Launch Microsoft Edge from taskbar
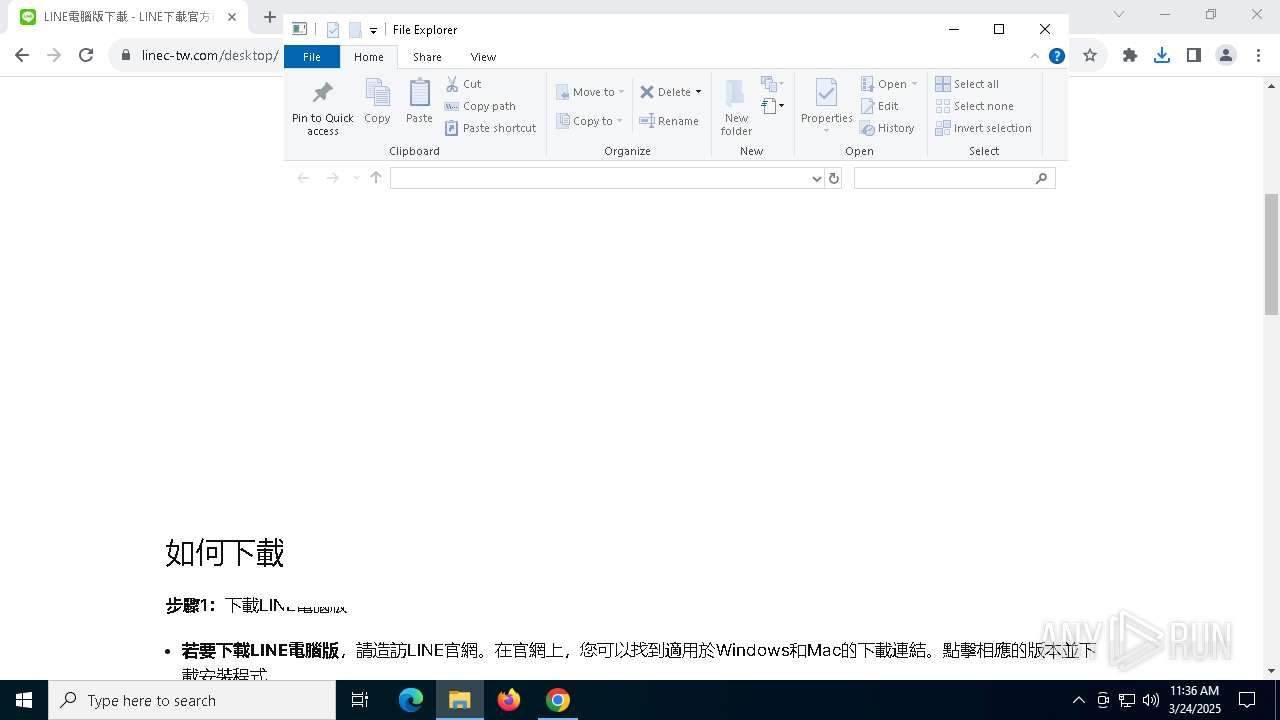 (411, 700)
